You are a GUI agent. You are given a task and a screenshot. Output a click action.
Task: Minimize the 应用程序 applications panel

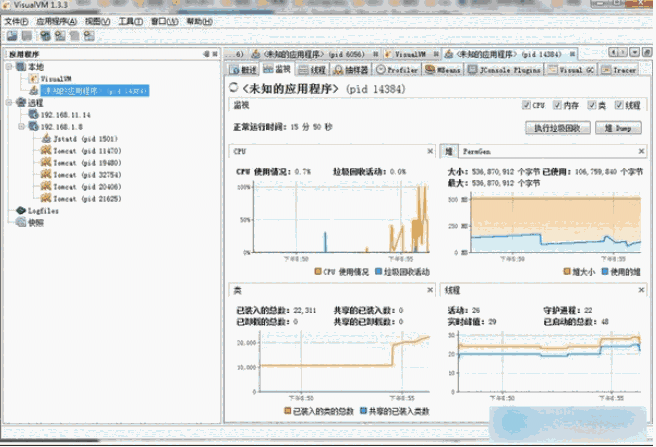206,54
